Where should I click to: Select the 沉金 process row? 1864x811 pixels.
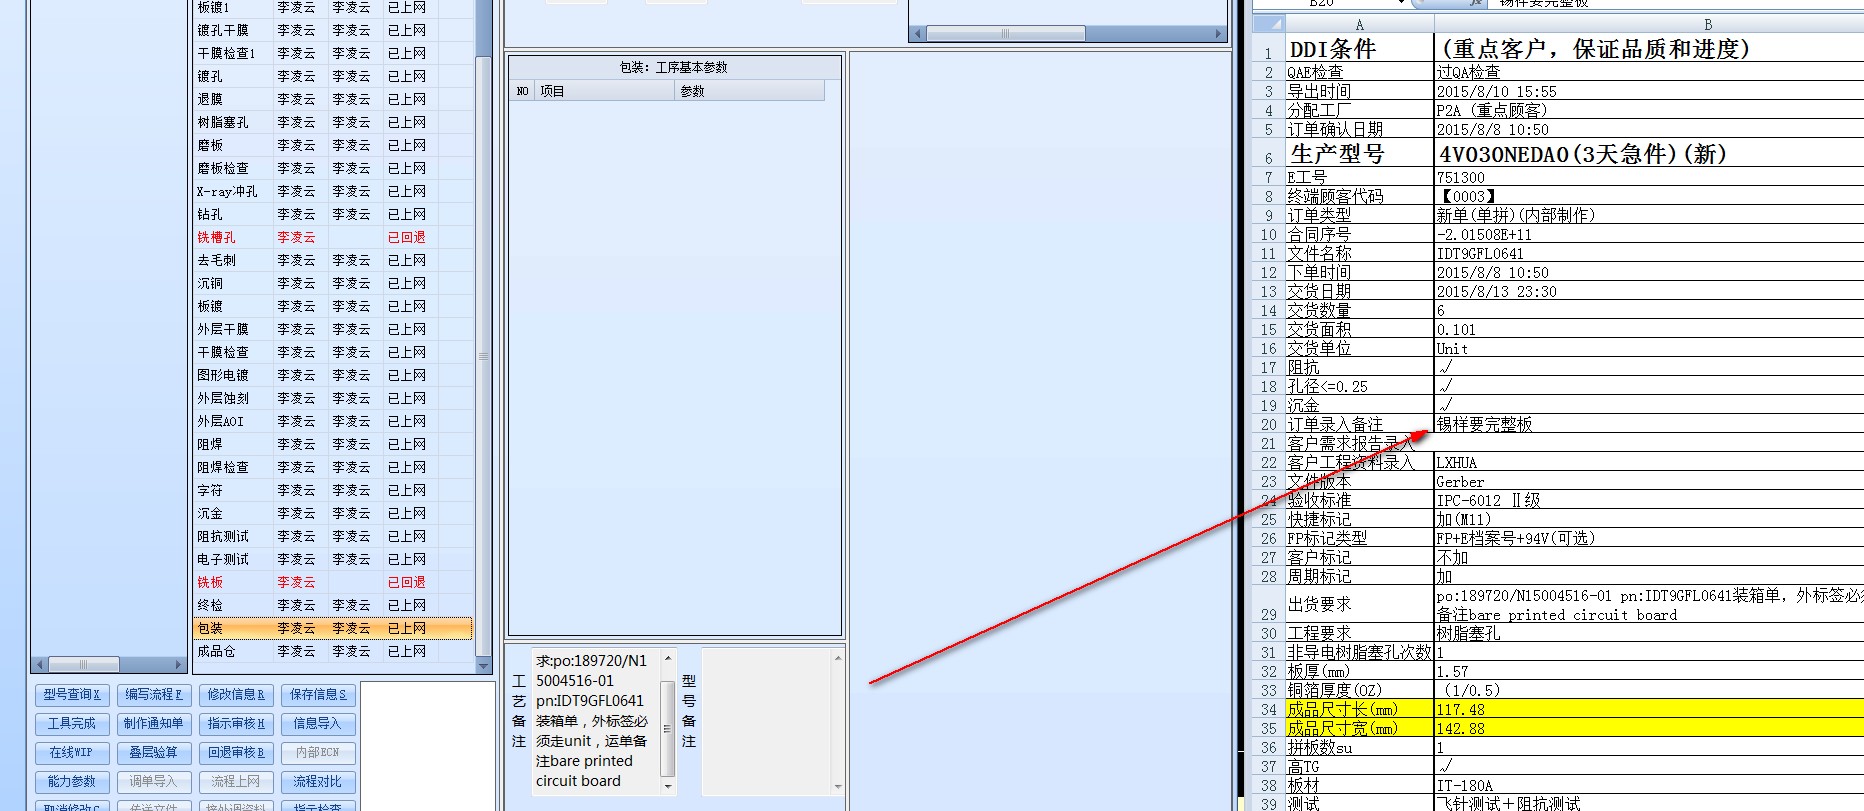(332, 513)
